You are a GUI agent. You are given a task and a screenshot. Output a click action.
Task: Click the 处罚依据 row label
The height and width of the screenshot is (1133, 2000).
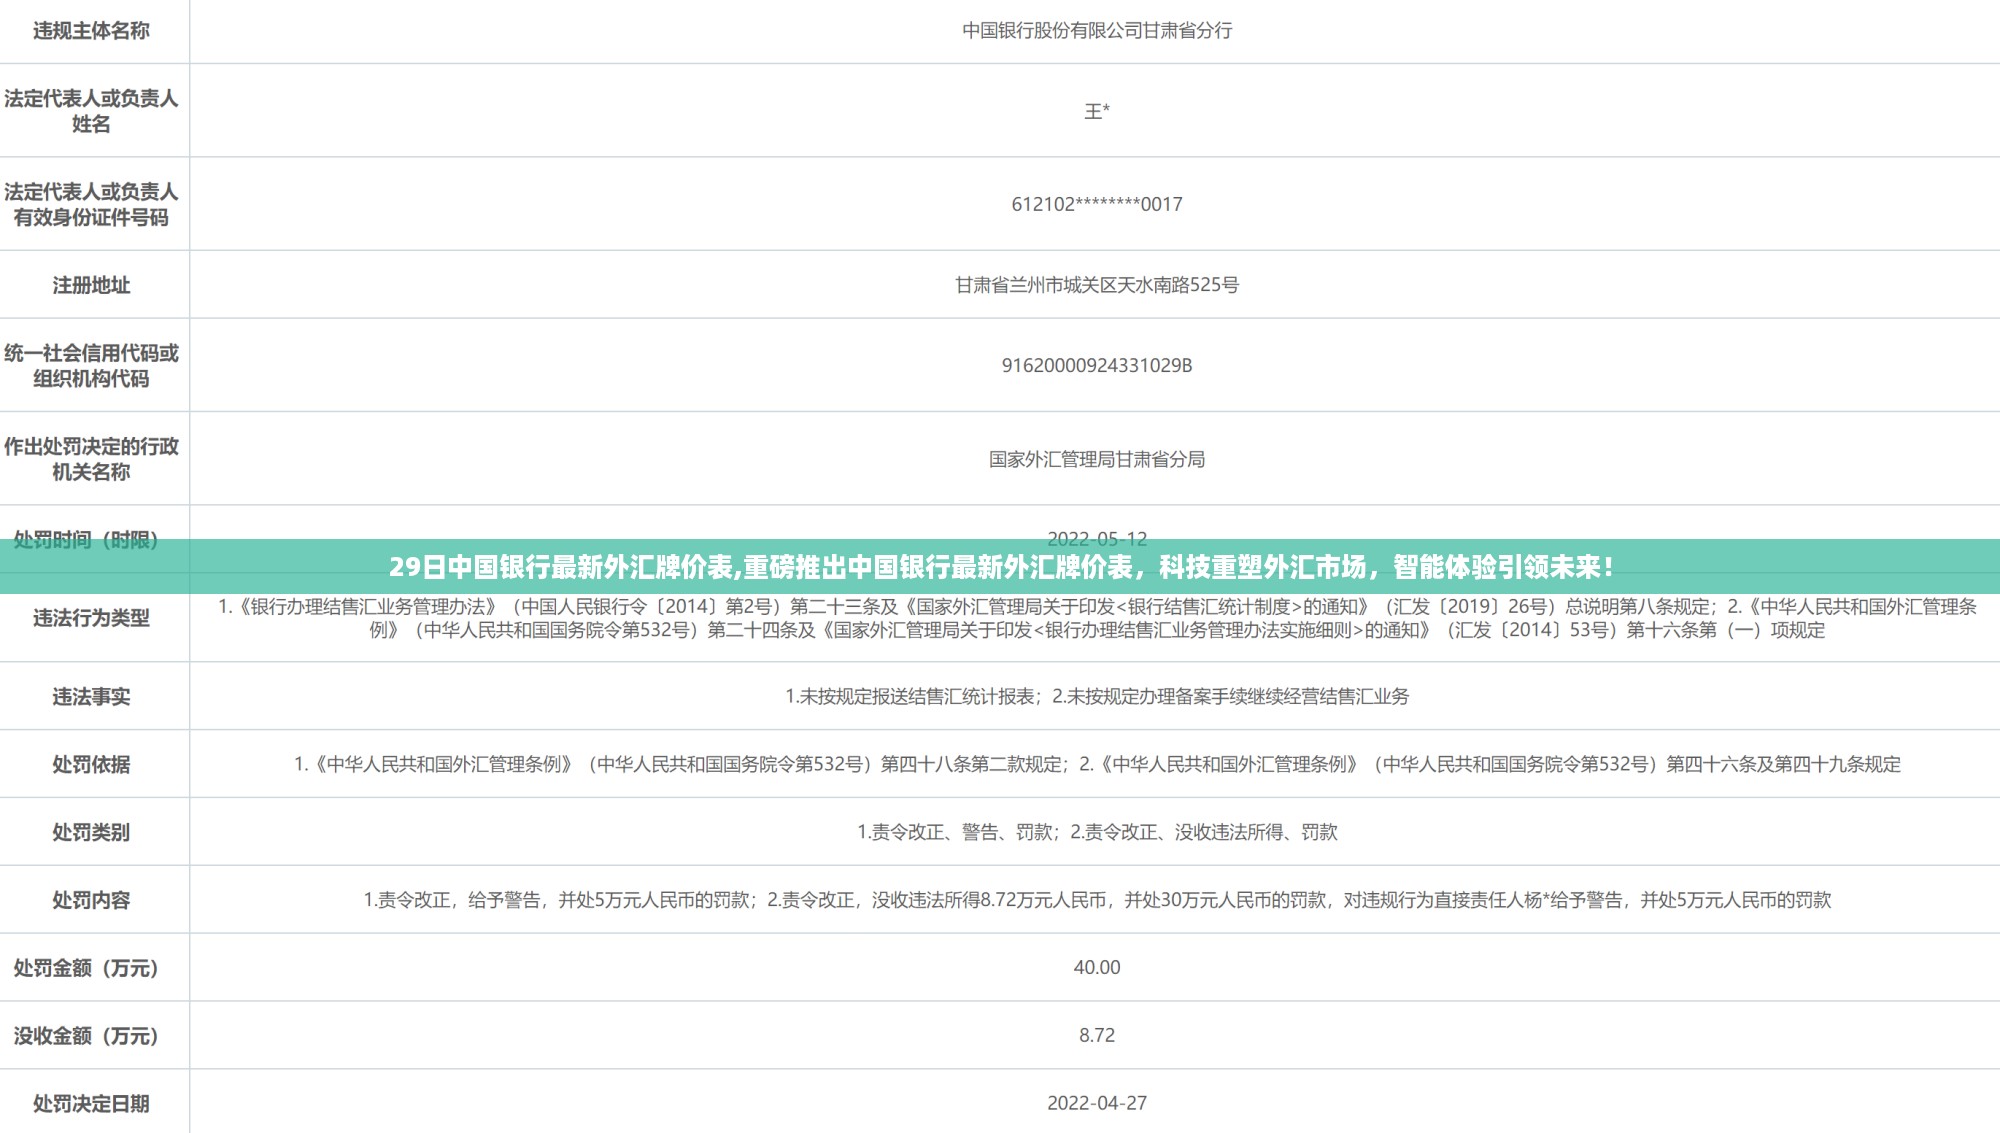(x=91, y=764)
